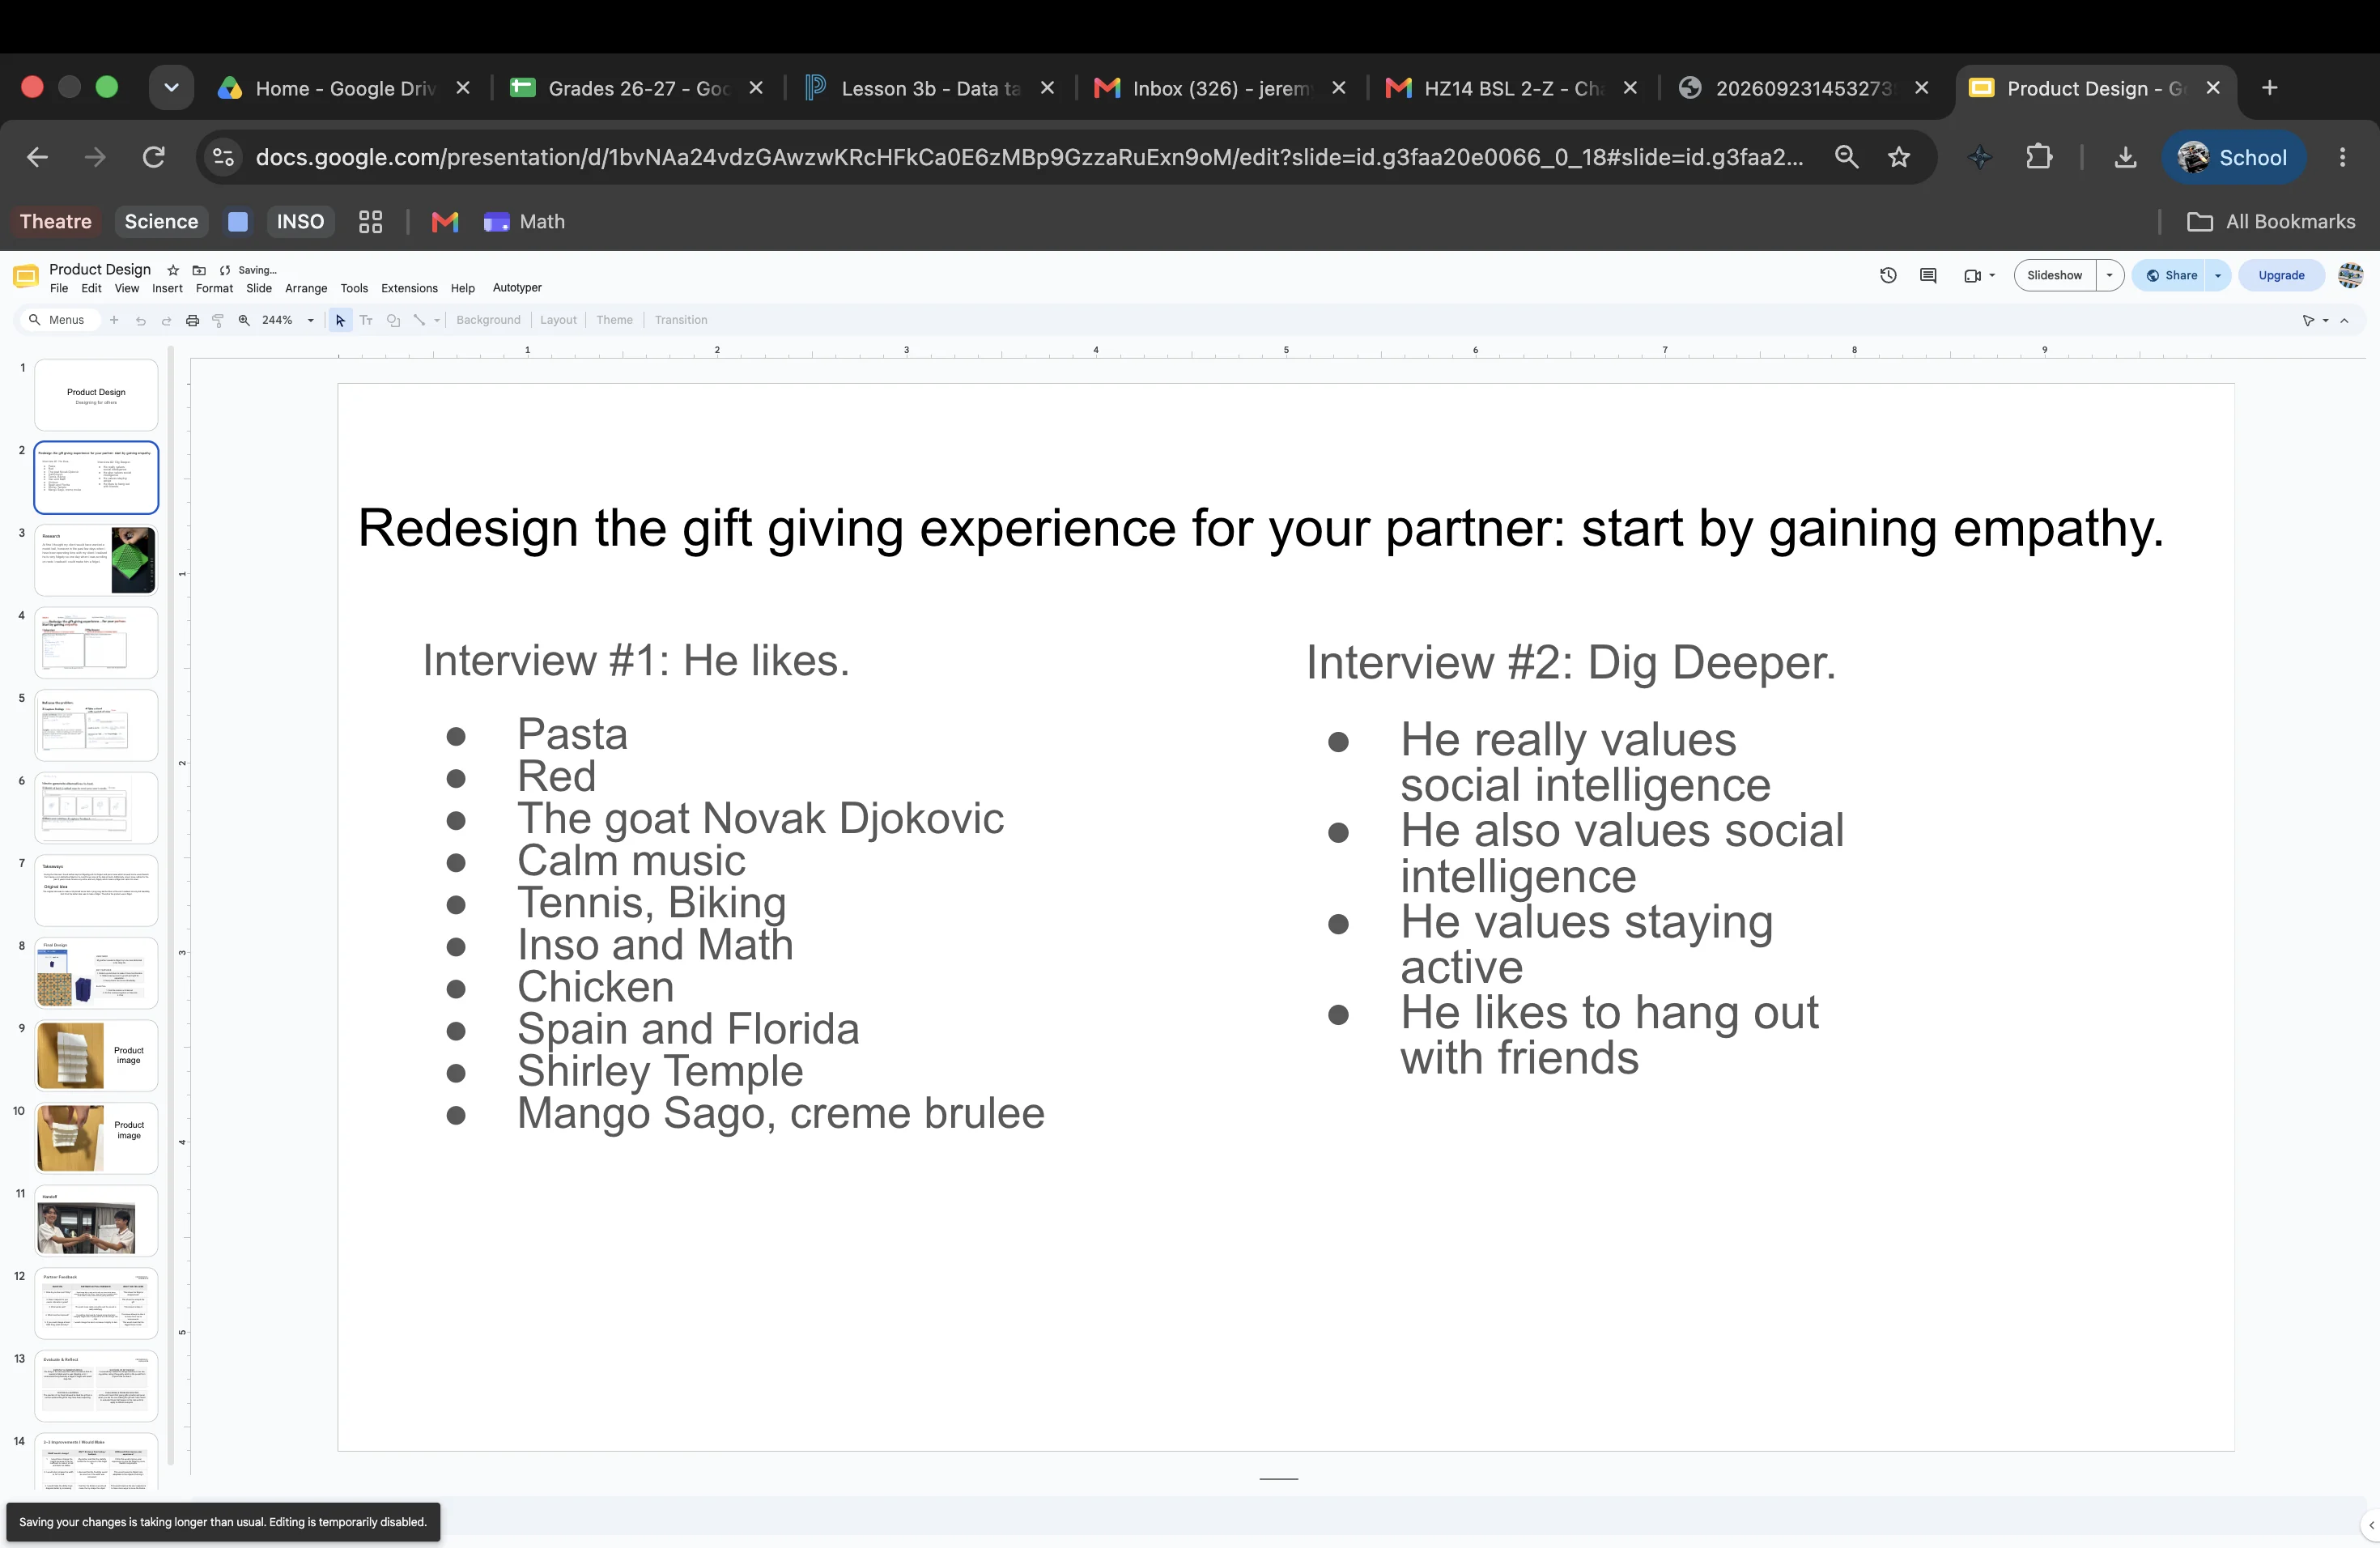
Task: Click the undo arrow in toolbar
Action: click(140, 320)
